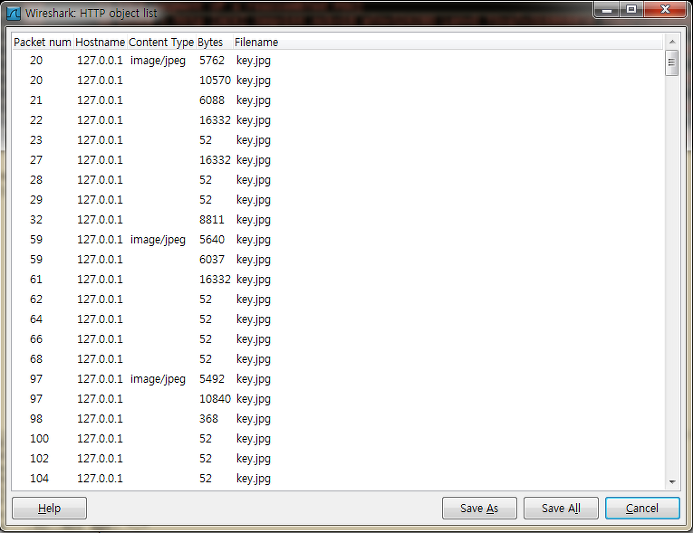This screenshot has width=693, height=533.
Task: Select the packet 29 row
Action: [x=338, y=200]
